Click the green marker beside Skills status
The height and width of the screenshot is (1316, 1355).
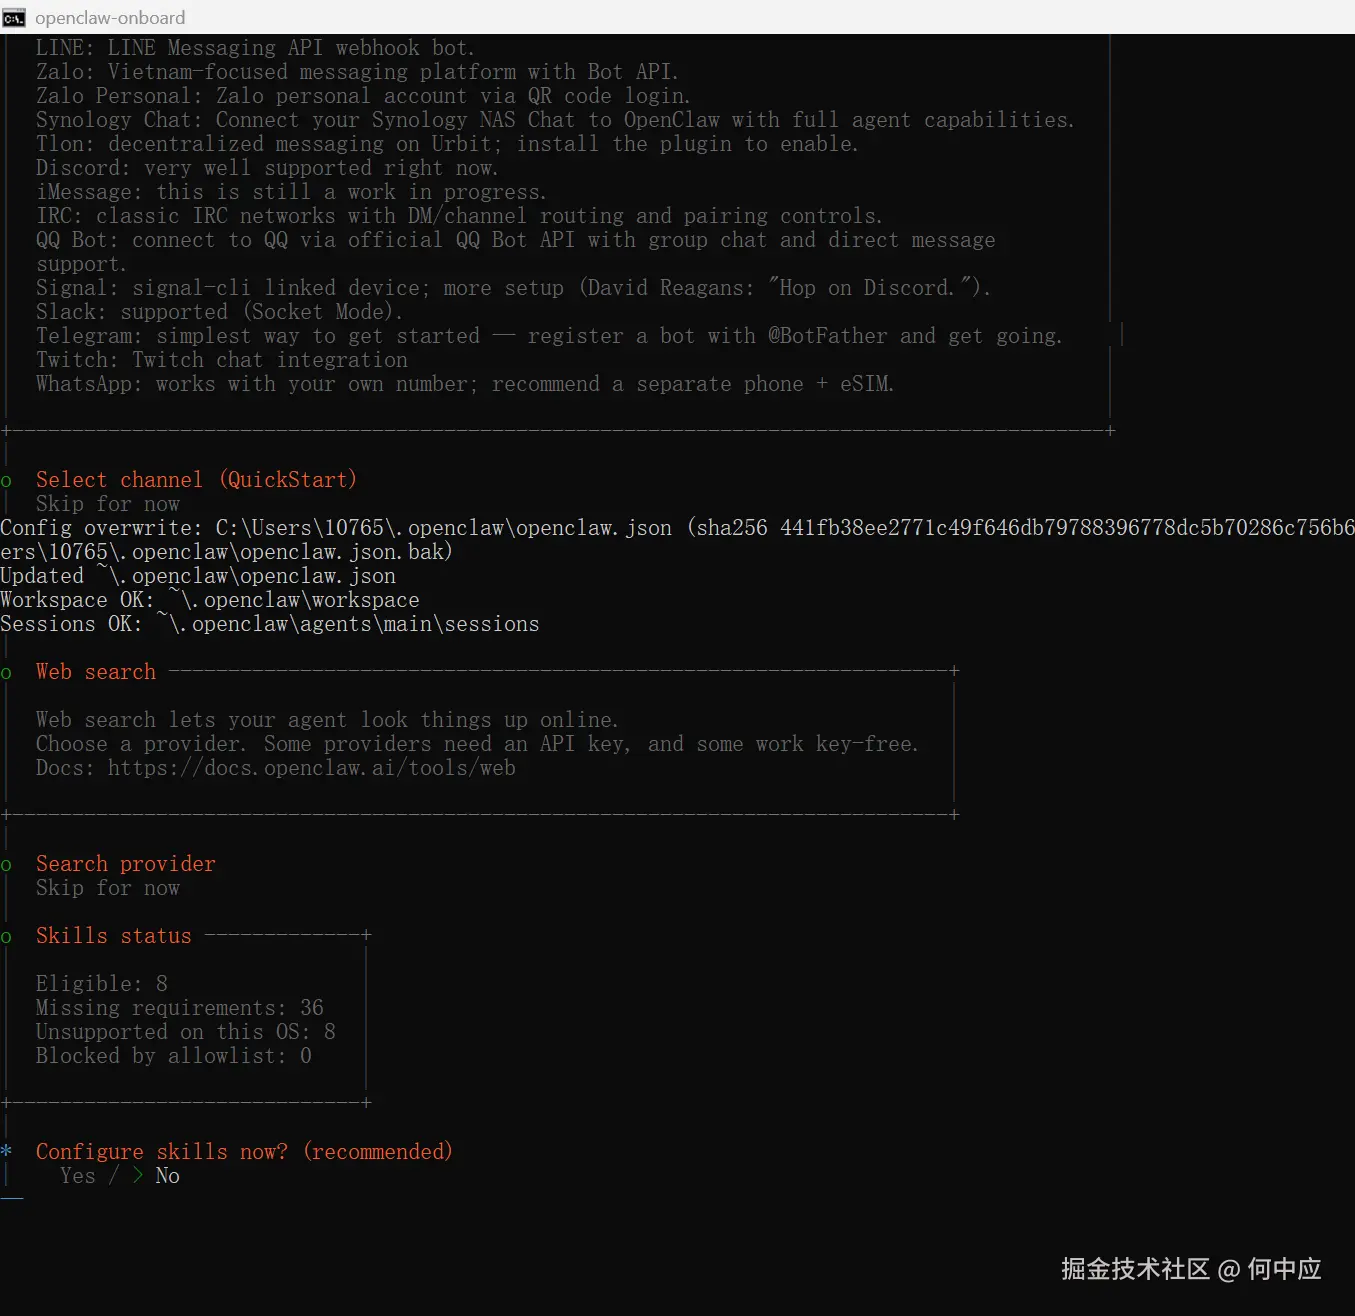click(6, 937)
